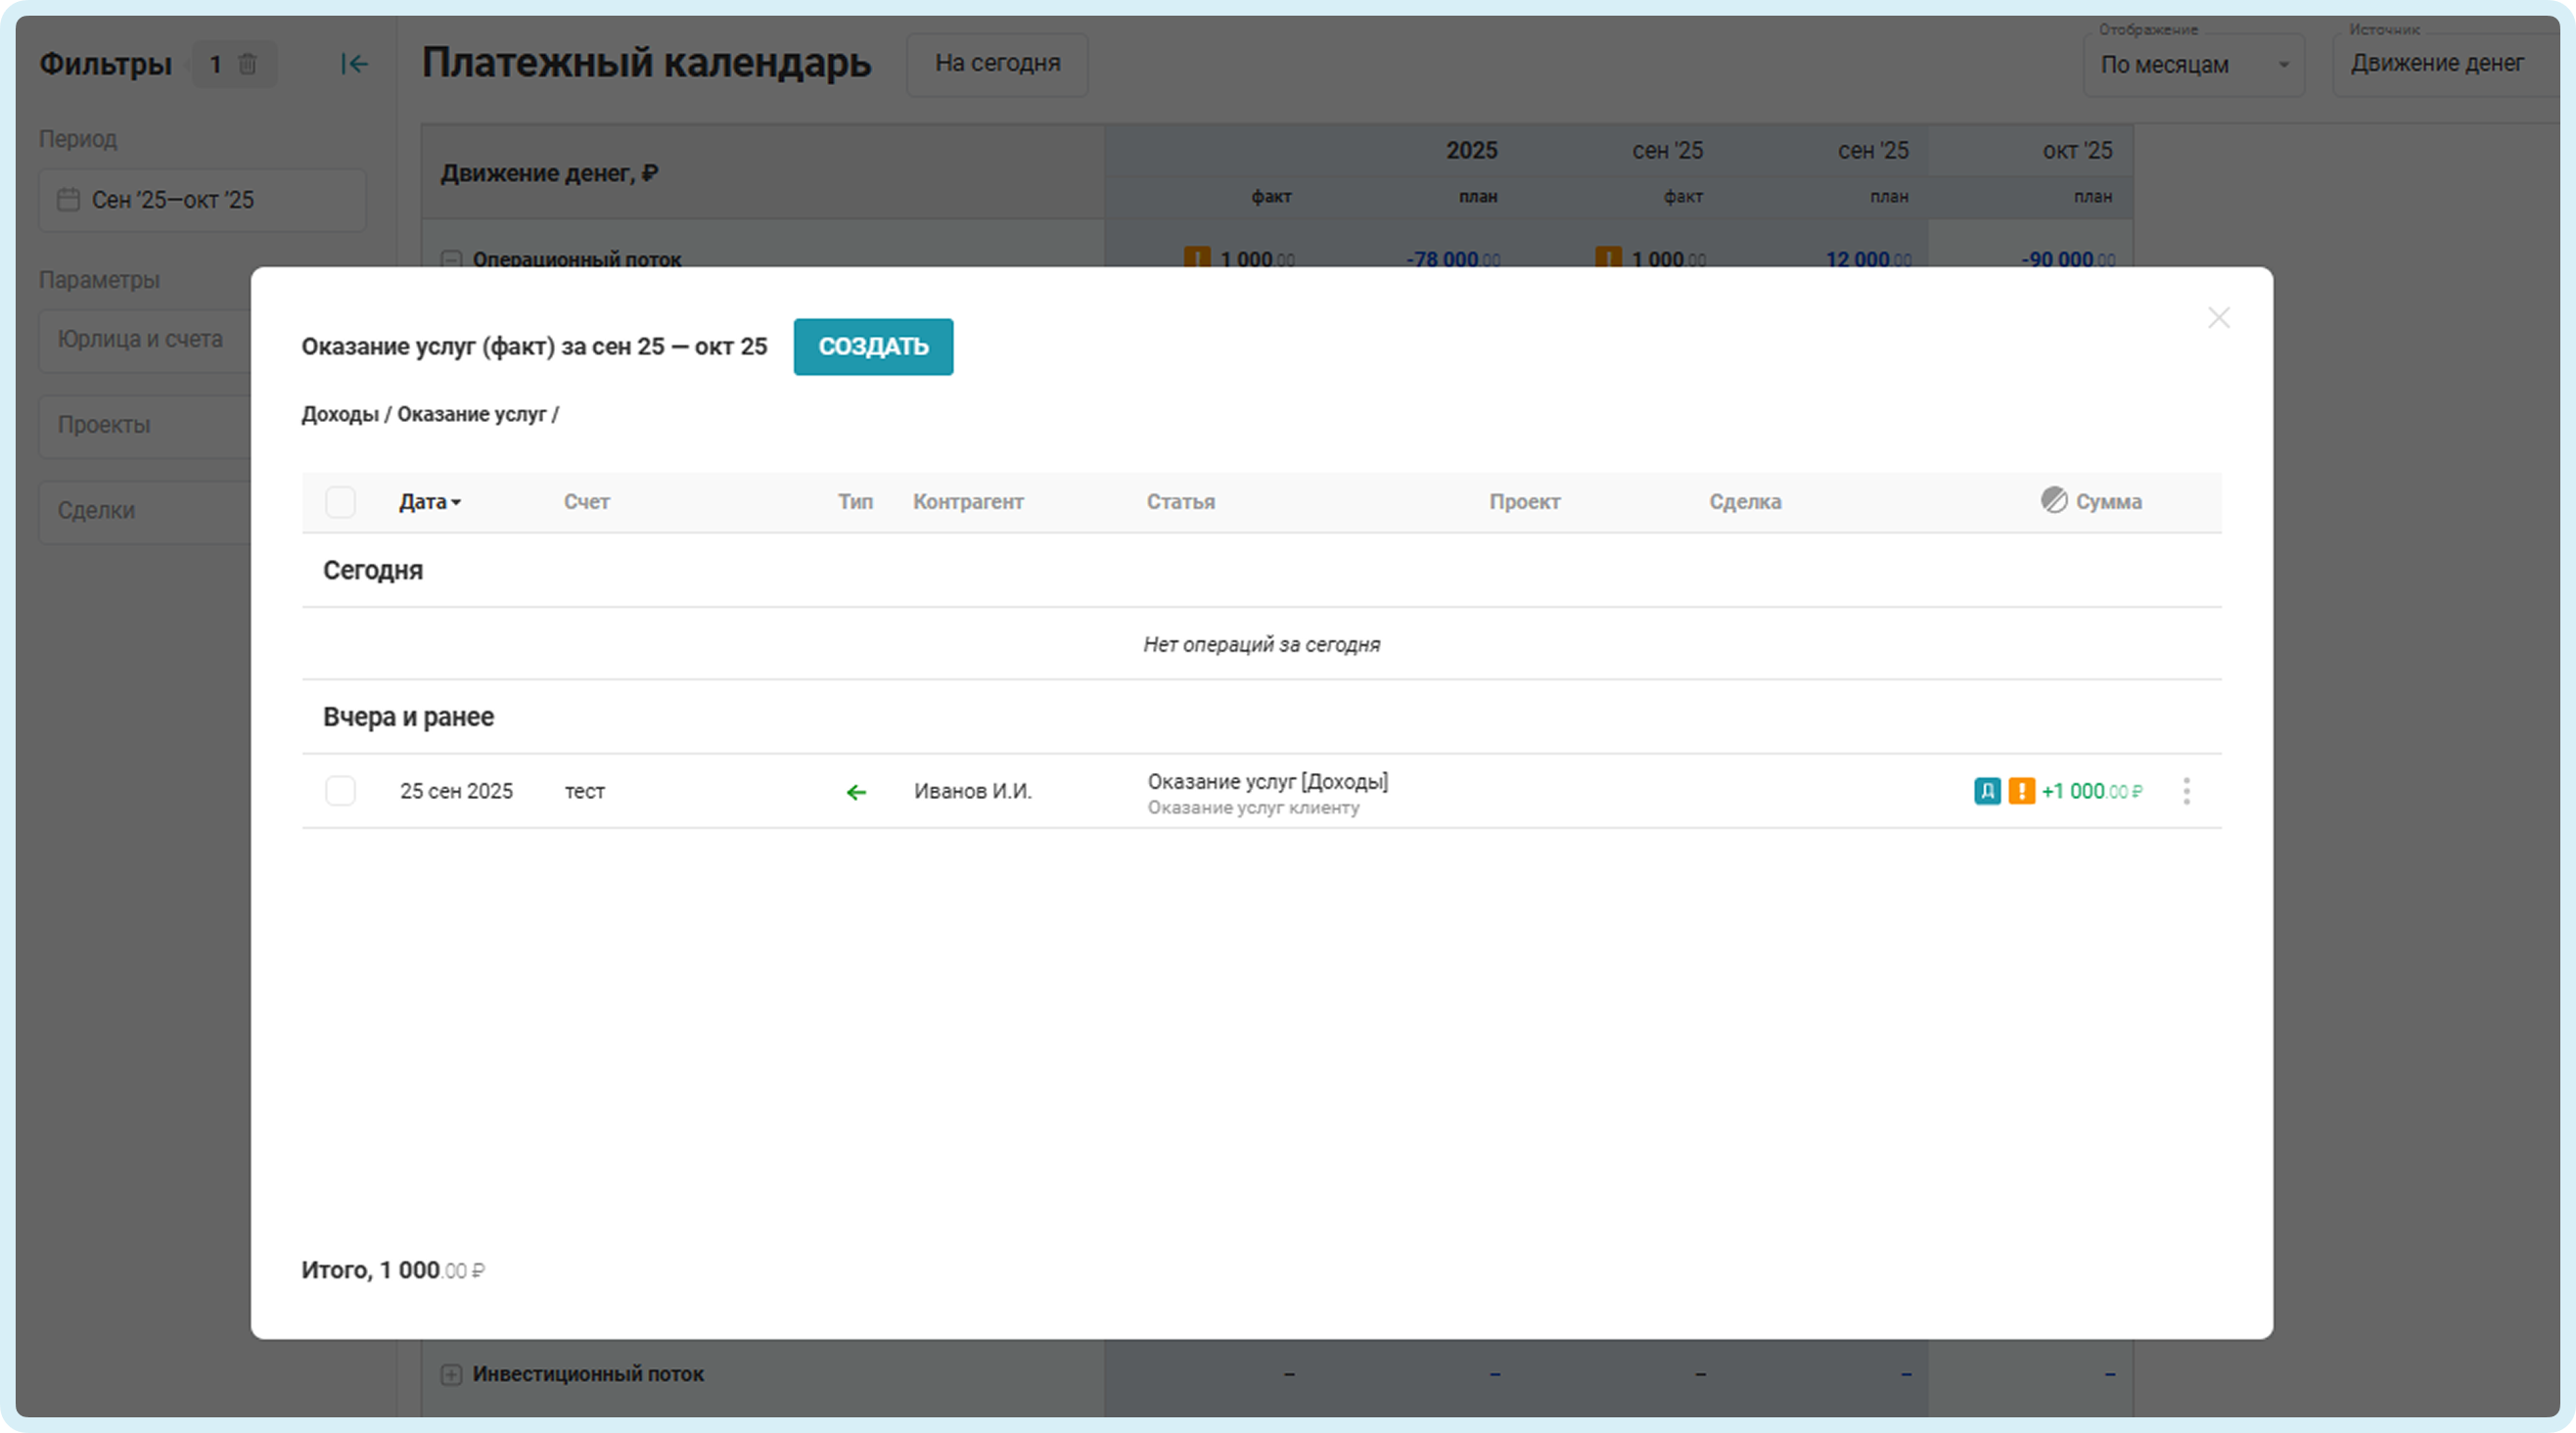This screenshot has height=1433, width=2576.
Task: Open the Движение денег source selector
Action: pyautogui.click(x=2437, y=64)
